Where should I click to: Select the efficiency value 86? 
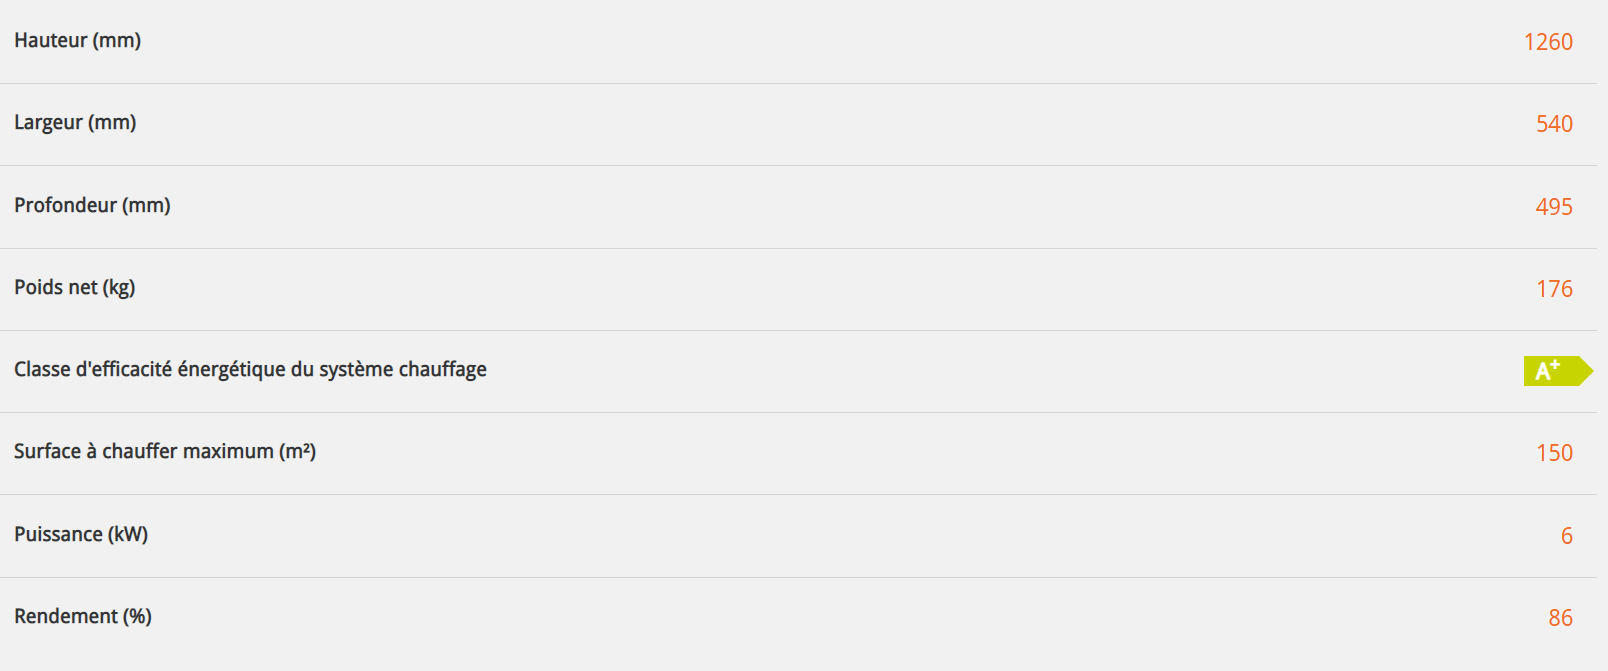[1560, 618]
